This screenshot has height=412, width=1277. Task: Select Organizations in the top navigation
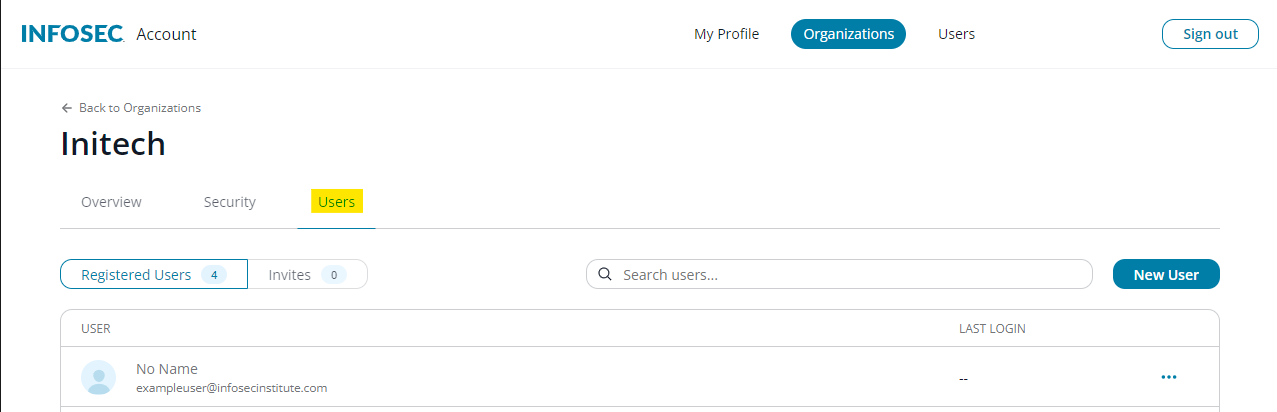pos(848,34)
